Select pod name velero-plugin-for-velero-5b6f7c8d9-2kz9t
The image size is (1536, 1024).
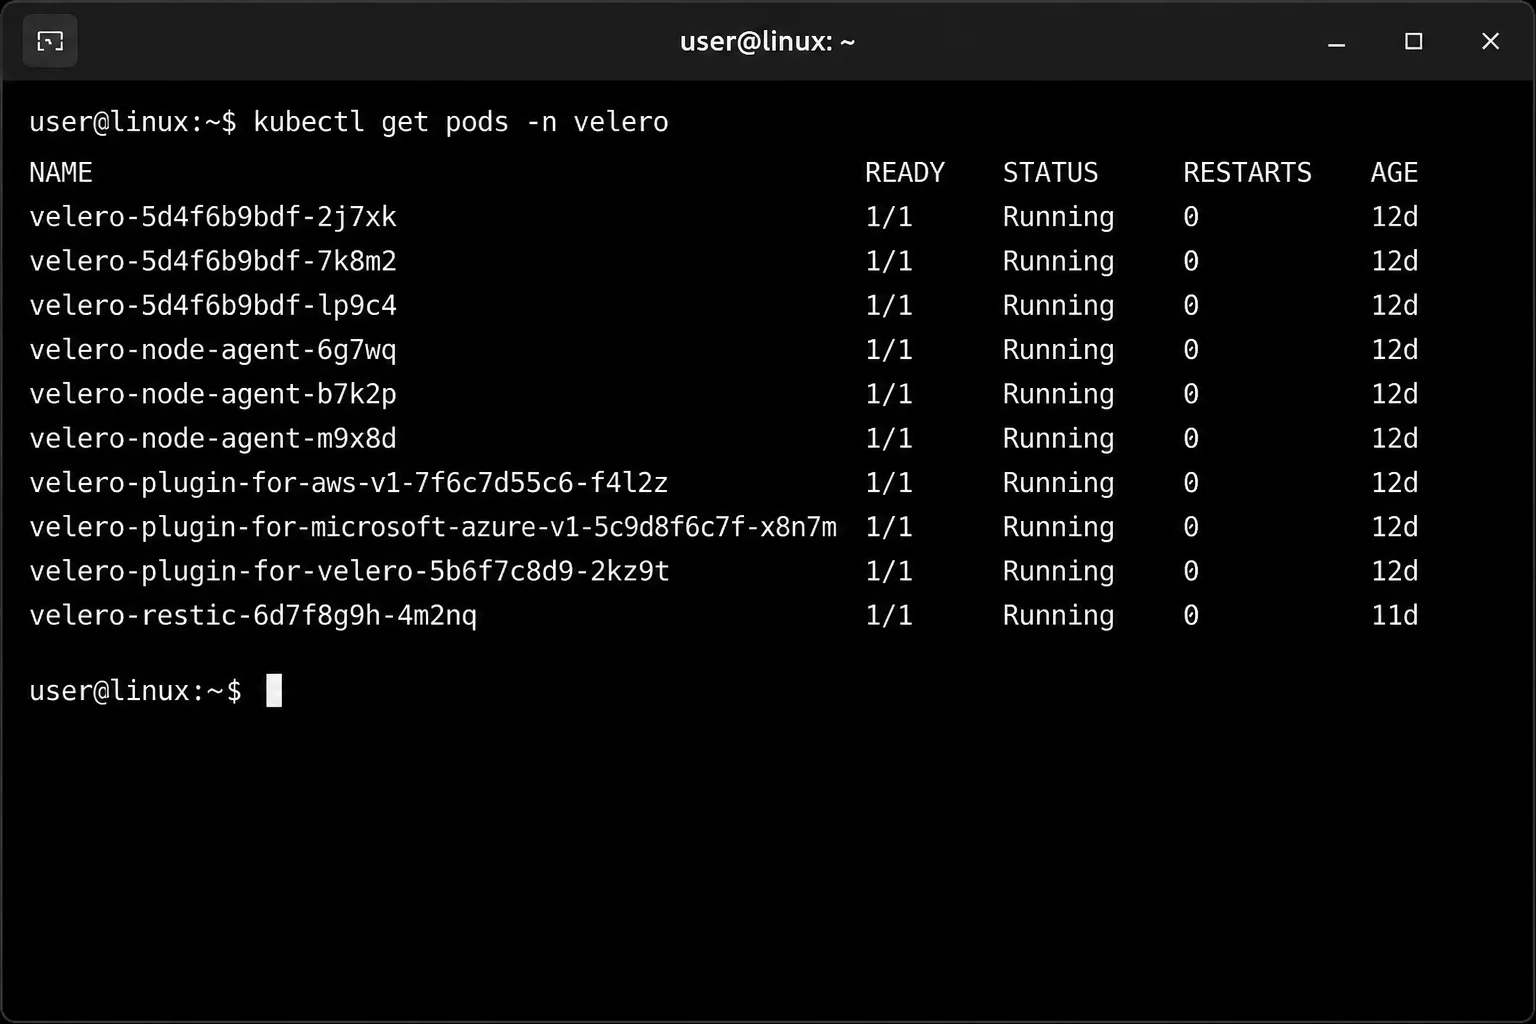[349, 571]
